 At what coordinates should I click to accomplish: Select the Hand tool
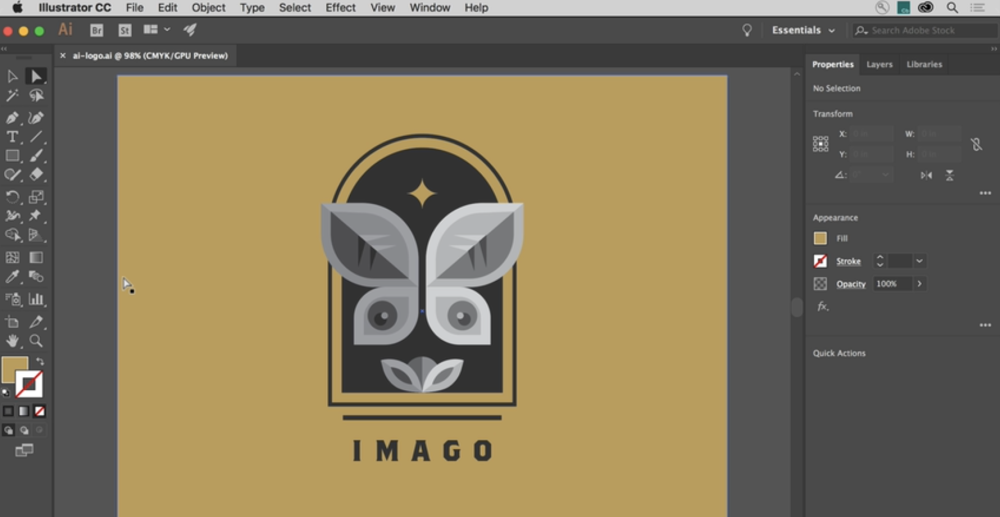[x=12, y=341]
